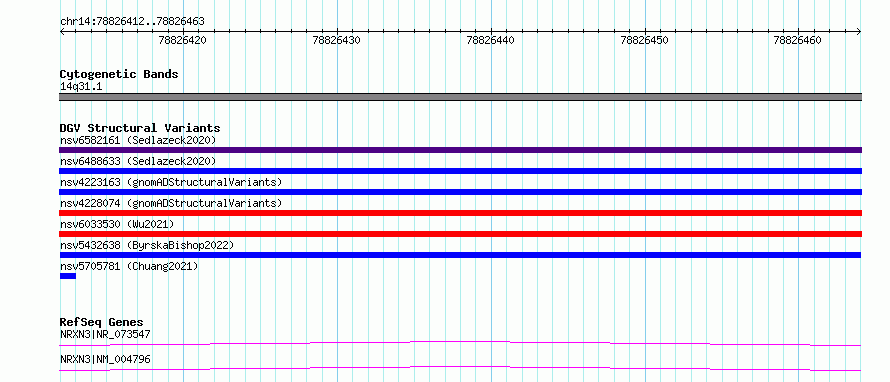Open variant nsv5432638 (ByrskaBishop2022) label
The width and height of the screenshot is (890, 382).
[147, 245]
